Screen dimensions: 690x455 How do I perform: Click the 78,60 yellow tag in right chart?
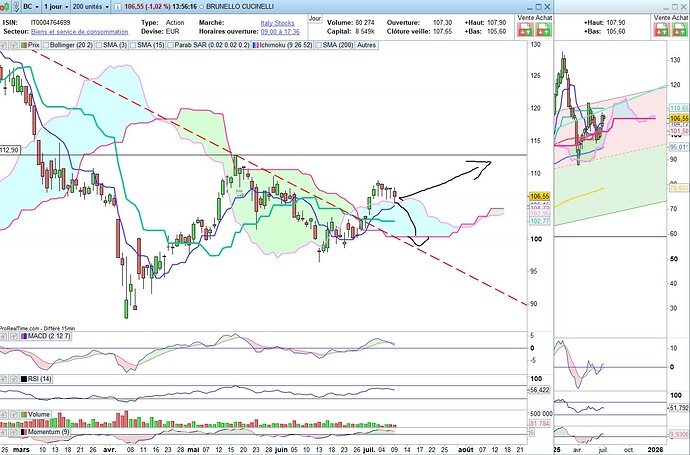(679, 188)
